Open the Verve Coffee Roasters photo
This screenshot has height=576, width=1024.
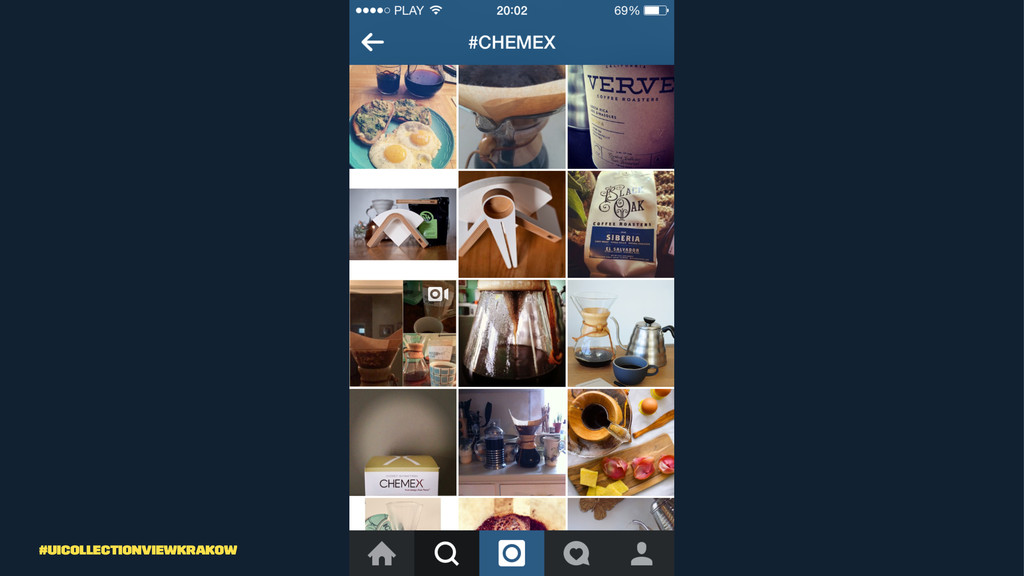tap(620, 117)
